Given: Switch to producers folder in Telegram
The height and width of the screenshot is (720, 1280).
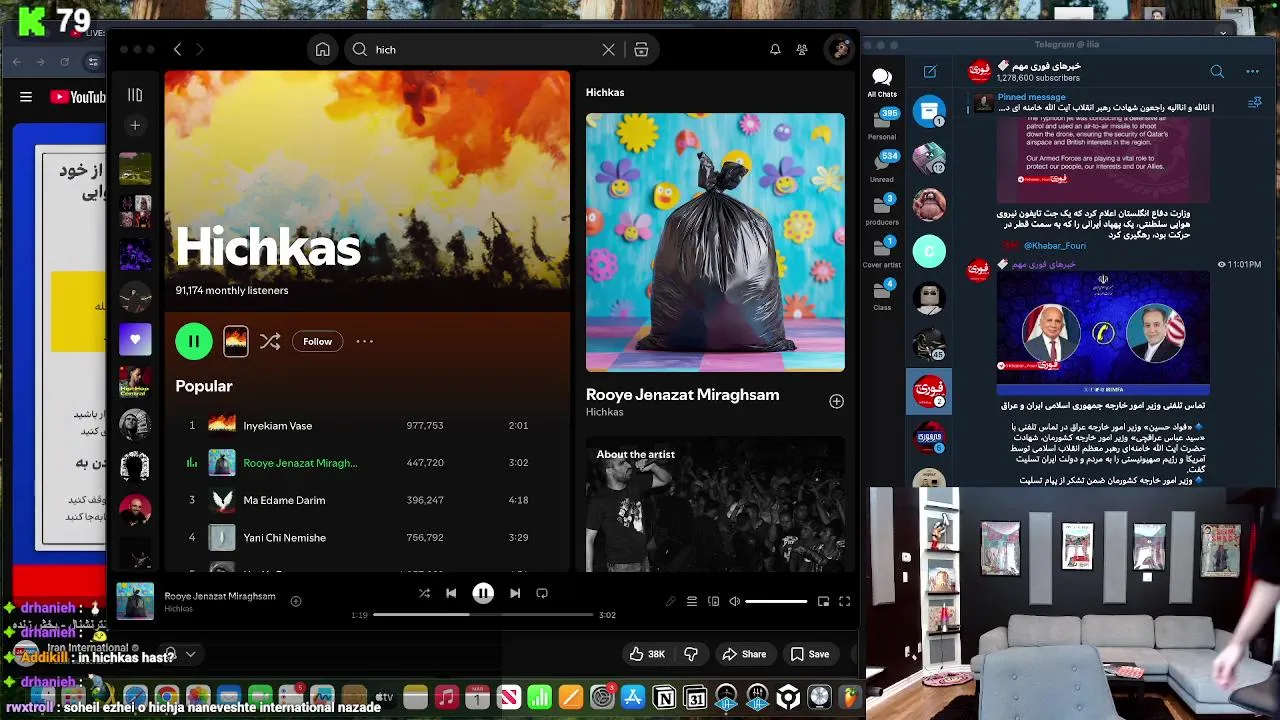Looking at the screenshot, I should tap(882, 210).
